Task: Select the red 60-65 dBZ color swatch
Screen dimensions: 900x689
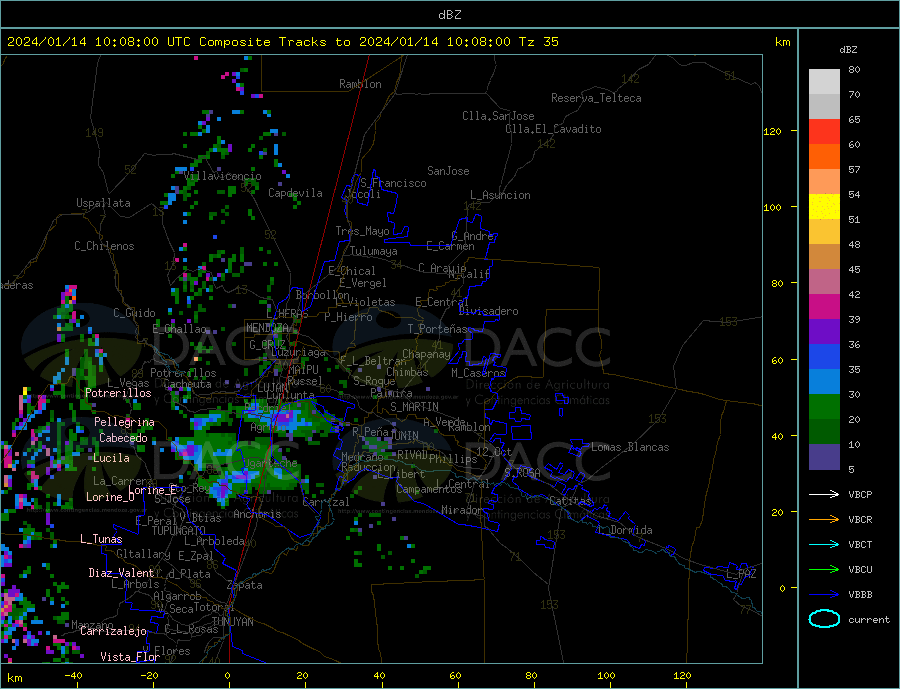Action: pos(824,131)
